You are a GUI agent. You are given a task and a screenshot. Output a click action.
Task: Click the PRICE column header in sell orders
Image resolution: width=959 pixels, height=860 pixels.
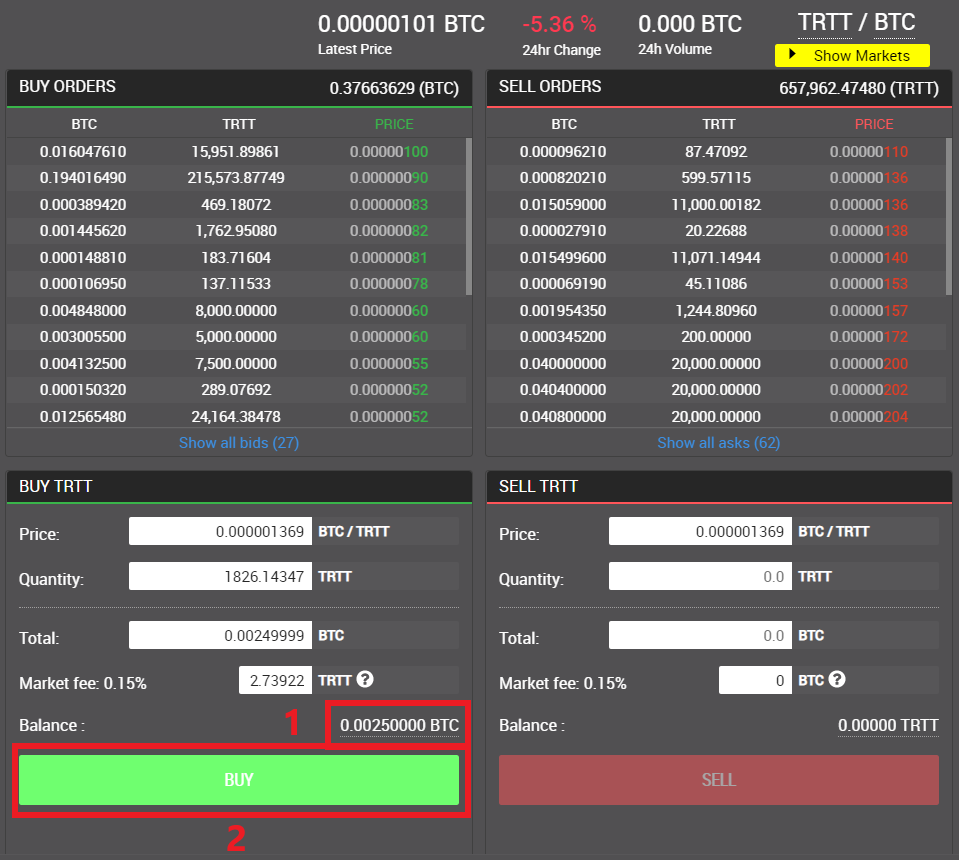tap(874, 124)
